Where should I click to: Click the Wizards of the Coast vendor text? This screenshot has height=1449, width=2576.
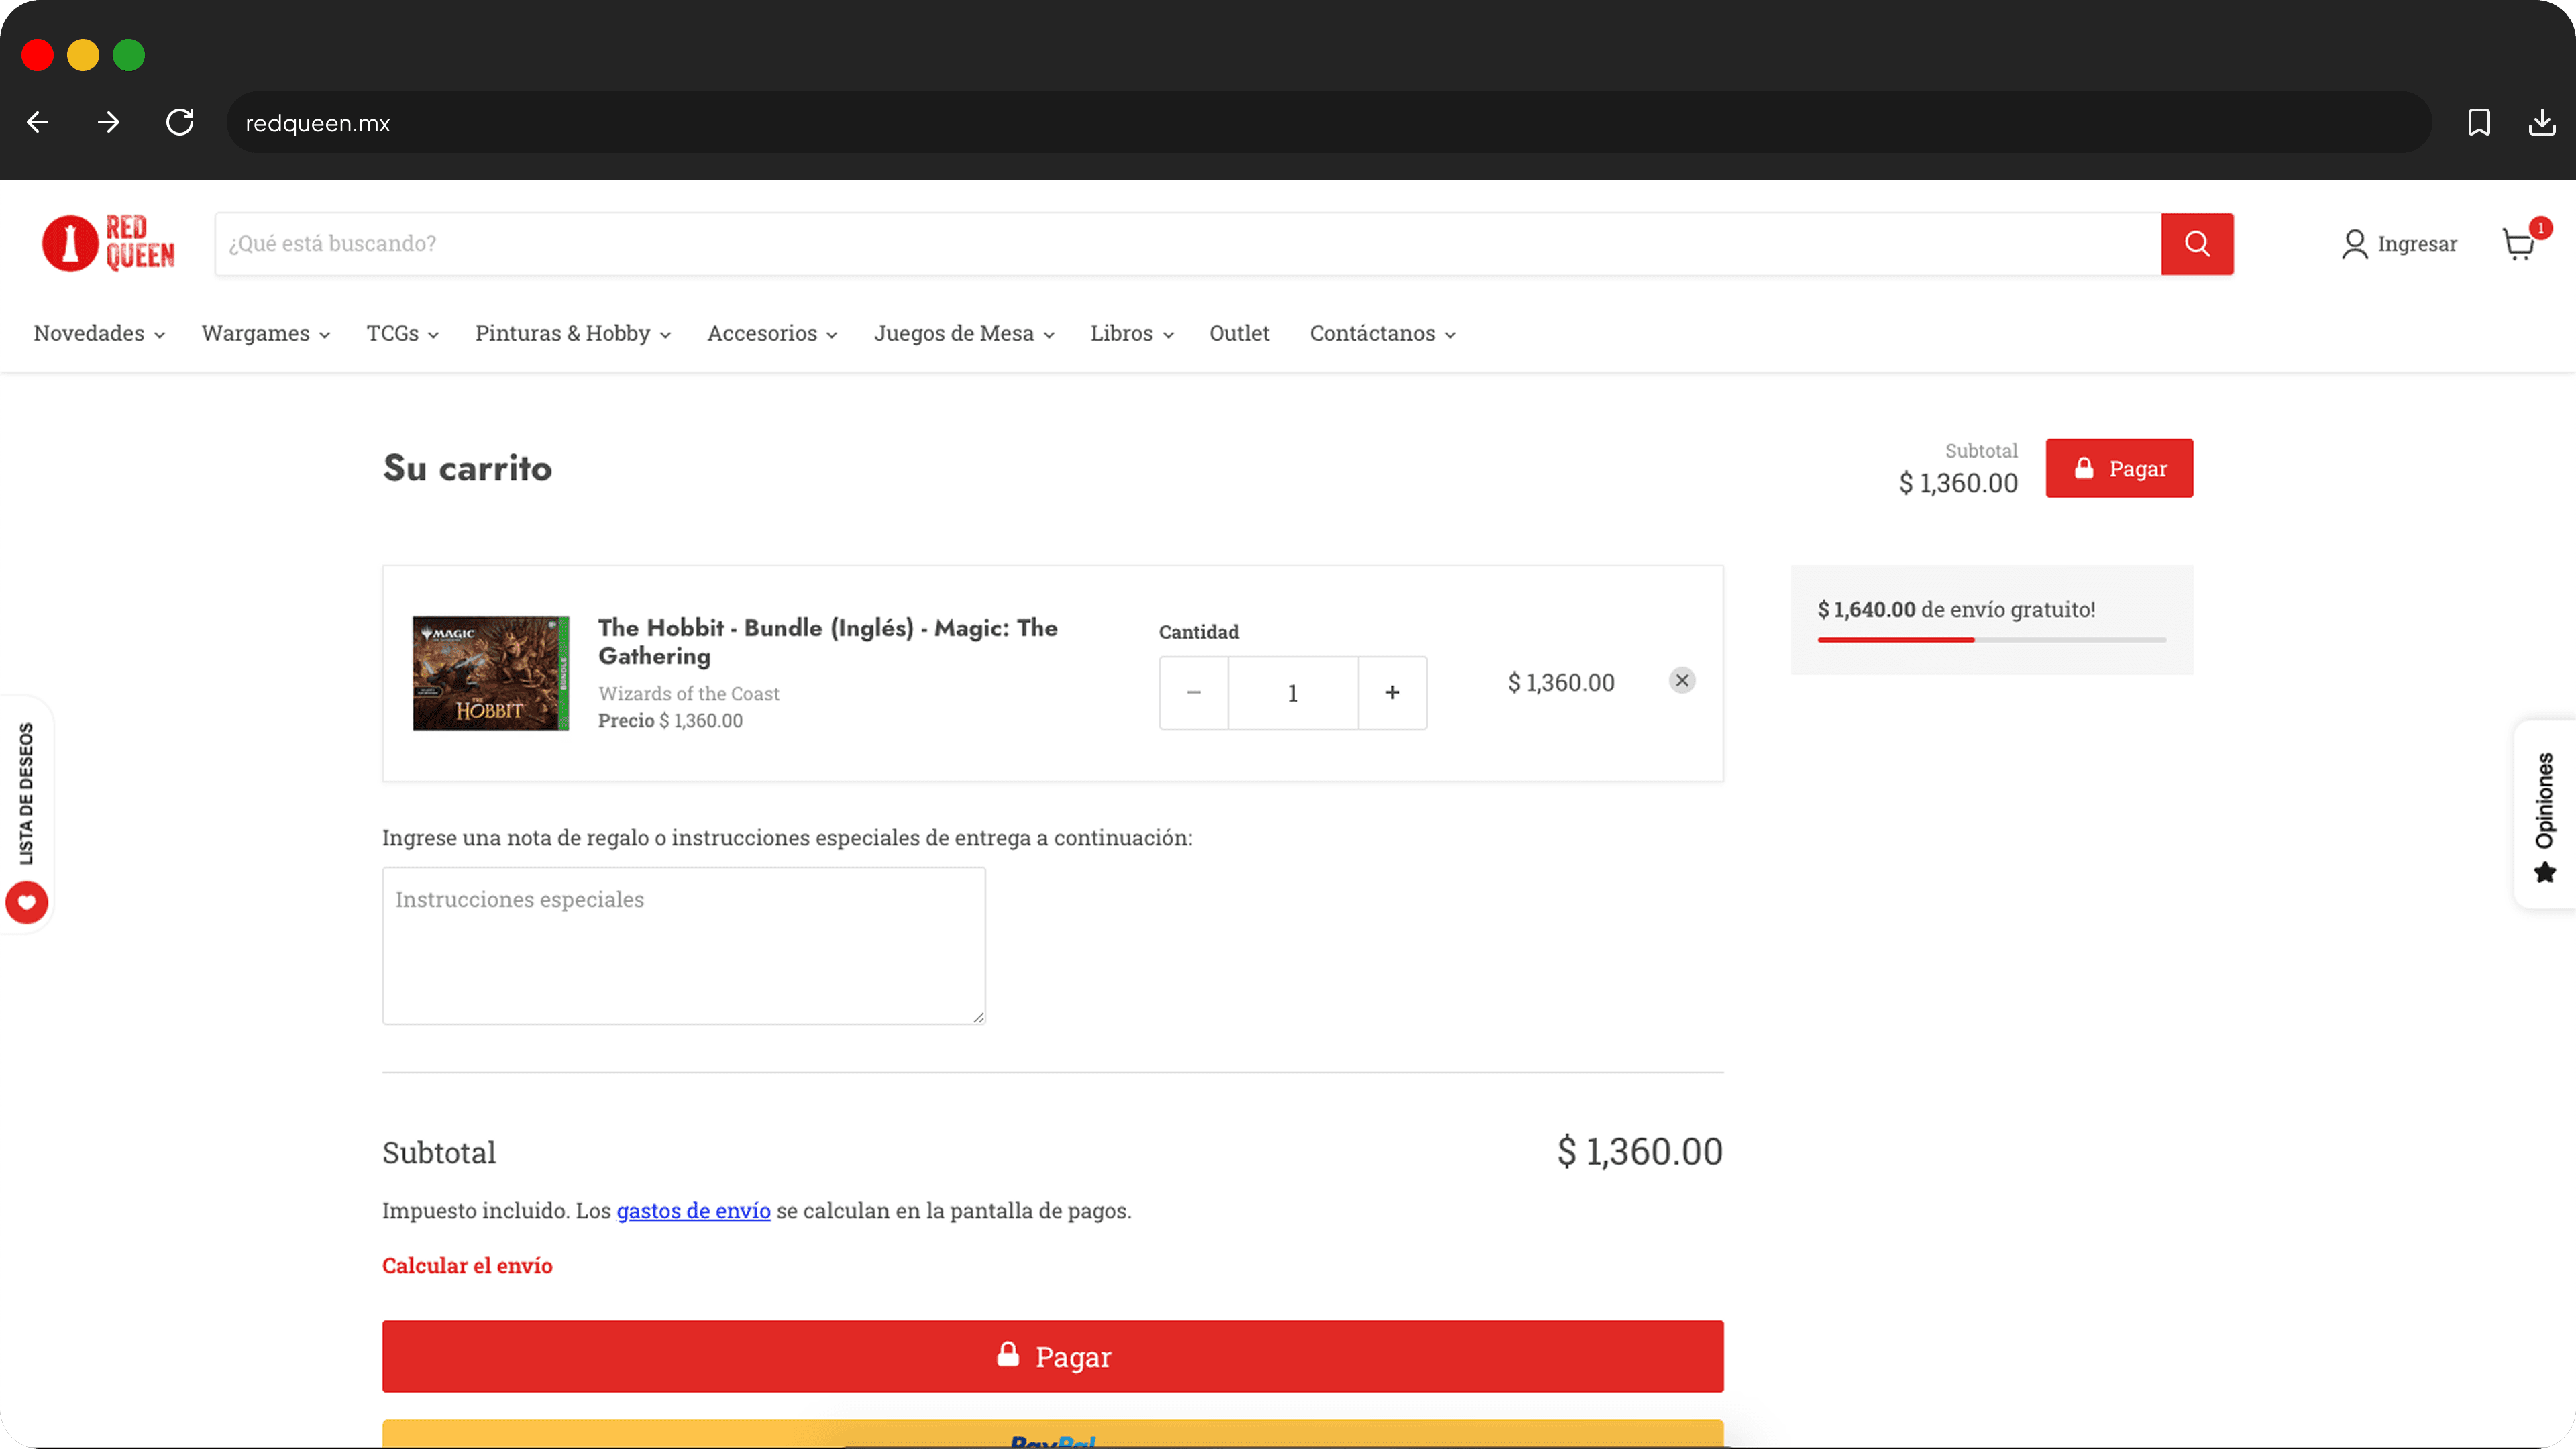pyautogui.click(x=689, y=693)
